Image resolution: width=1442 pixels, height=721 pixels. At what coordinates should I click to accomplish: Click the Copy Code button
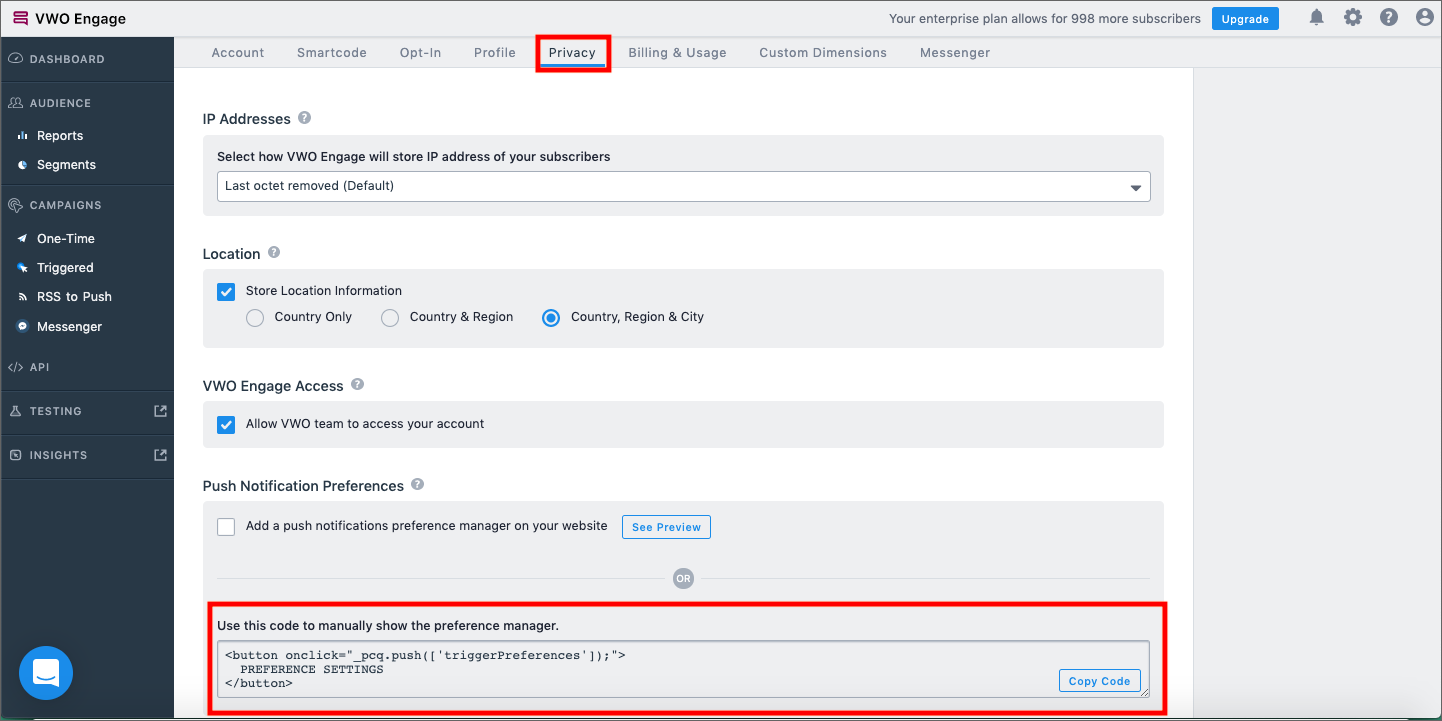pos(1099,681)
